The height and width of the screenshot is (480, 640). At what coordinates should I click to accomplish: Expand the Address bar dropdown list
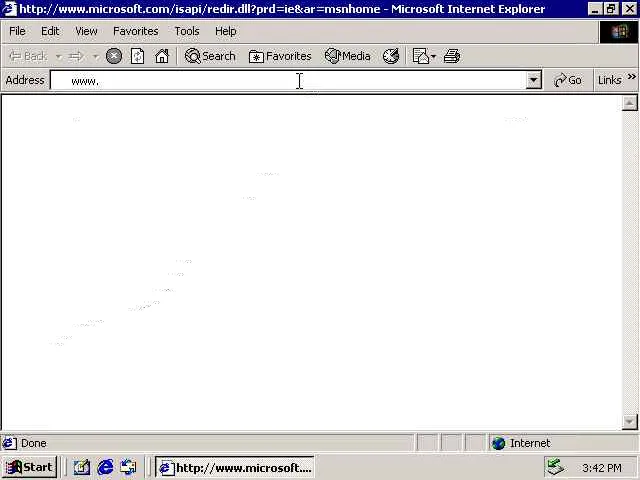tap(533, 80)
